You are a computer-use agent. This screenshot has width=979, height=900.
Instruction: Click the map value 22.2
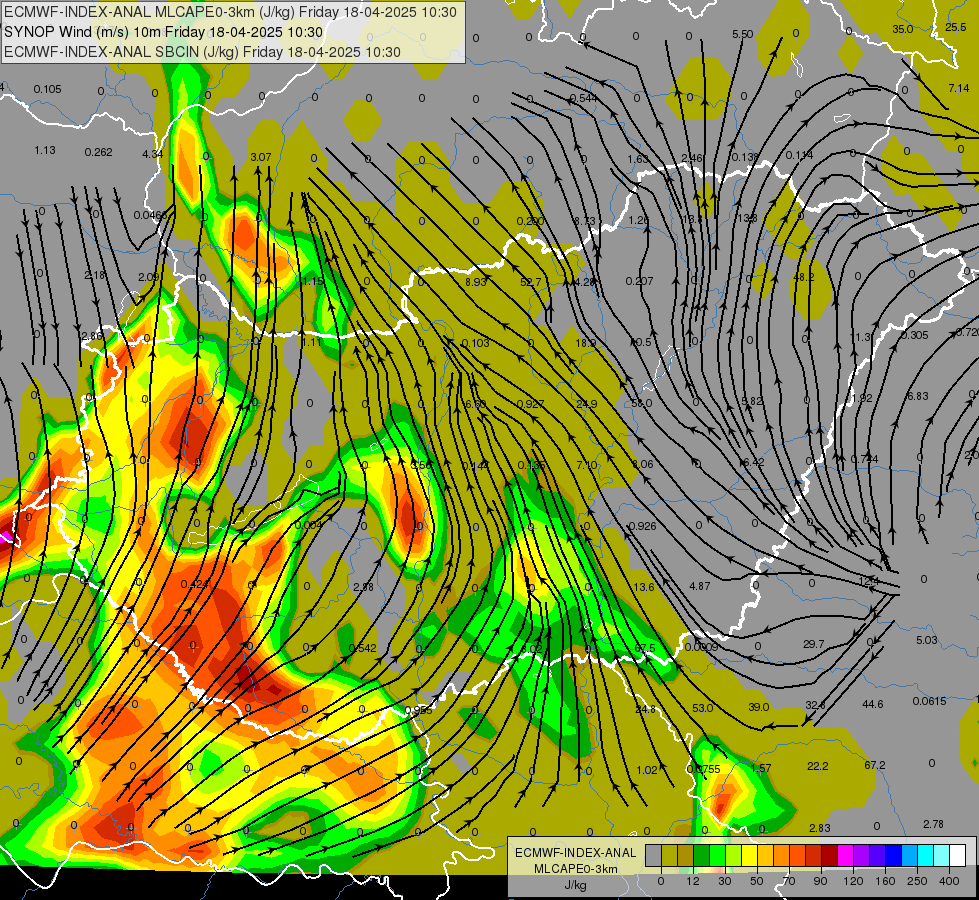point(817,766)
